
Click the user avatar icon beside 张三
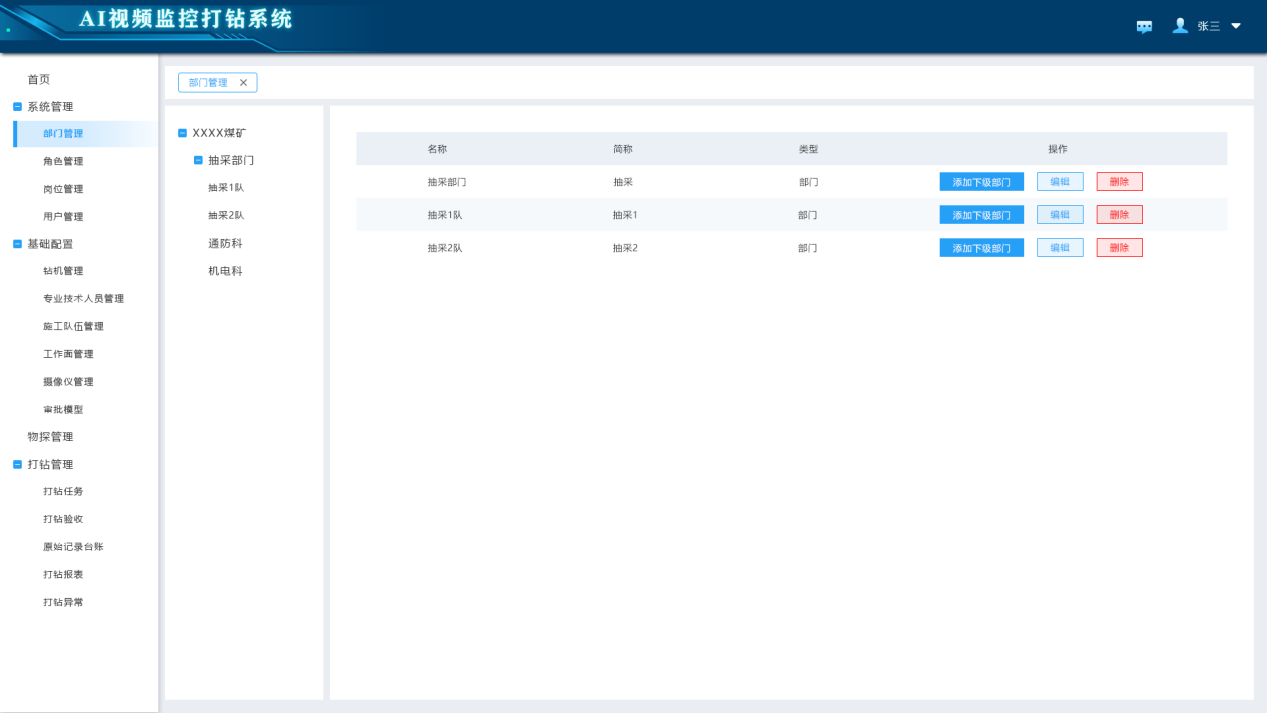1180,26
